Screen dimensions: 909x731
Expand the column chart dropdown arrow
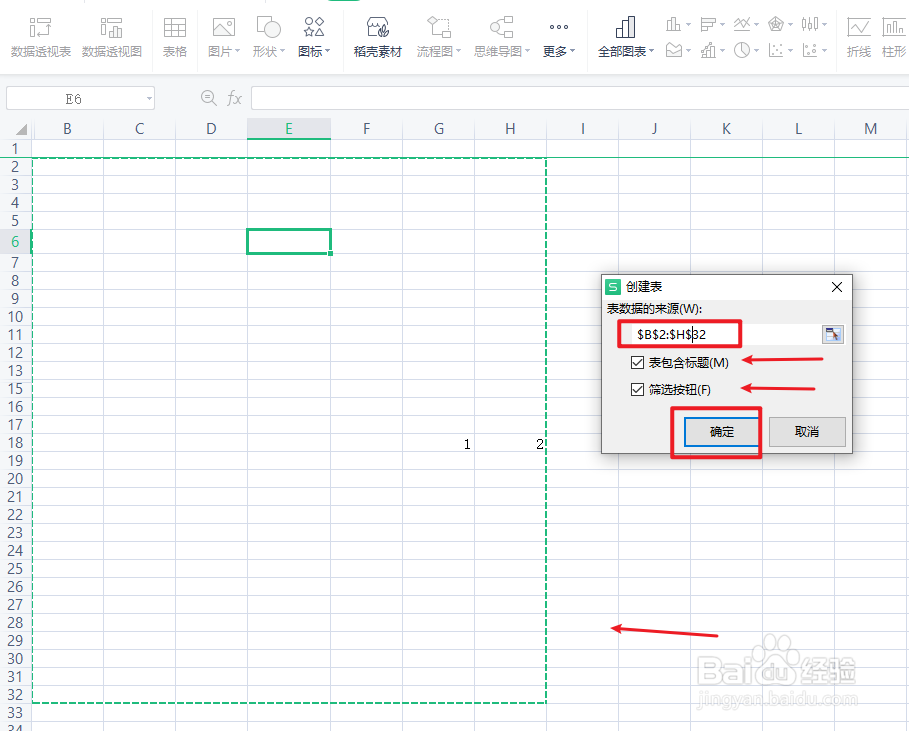(688, 25)
